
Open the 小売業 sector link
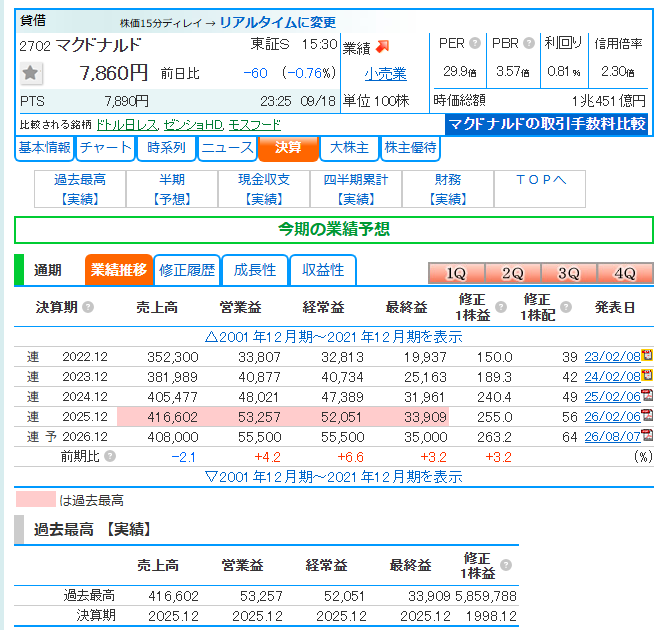click(385, 74)
